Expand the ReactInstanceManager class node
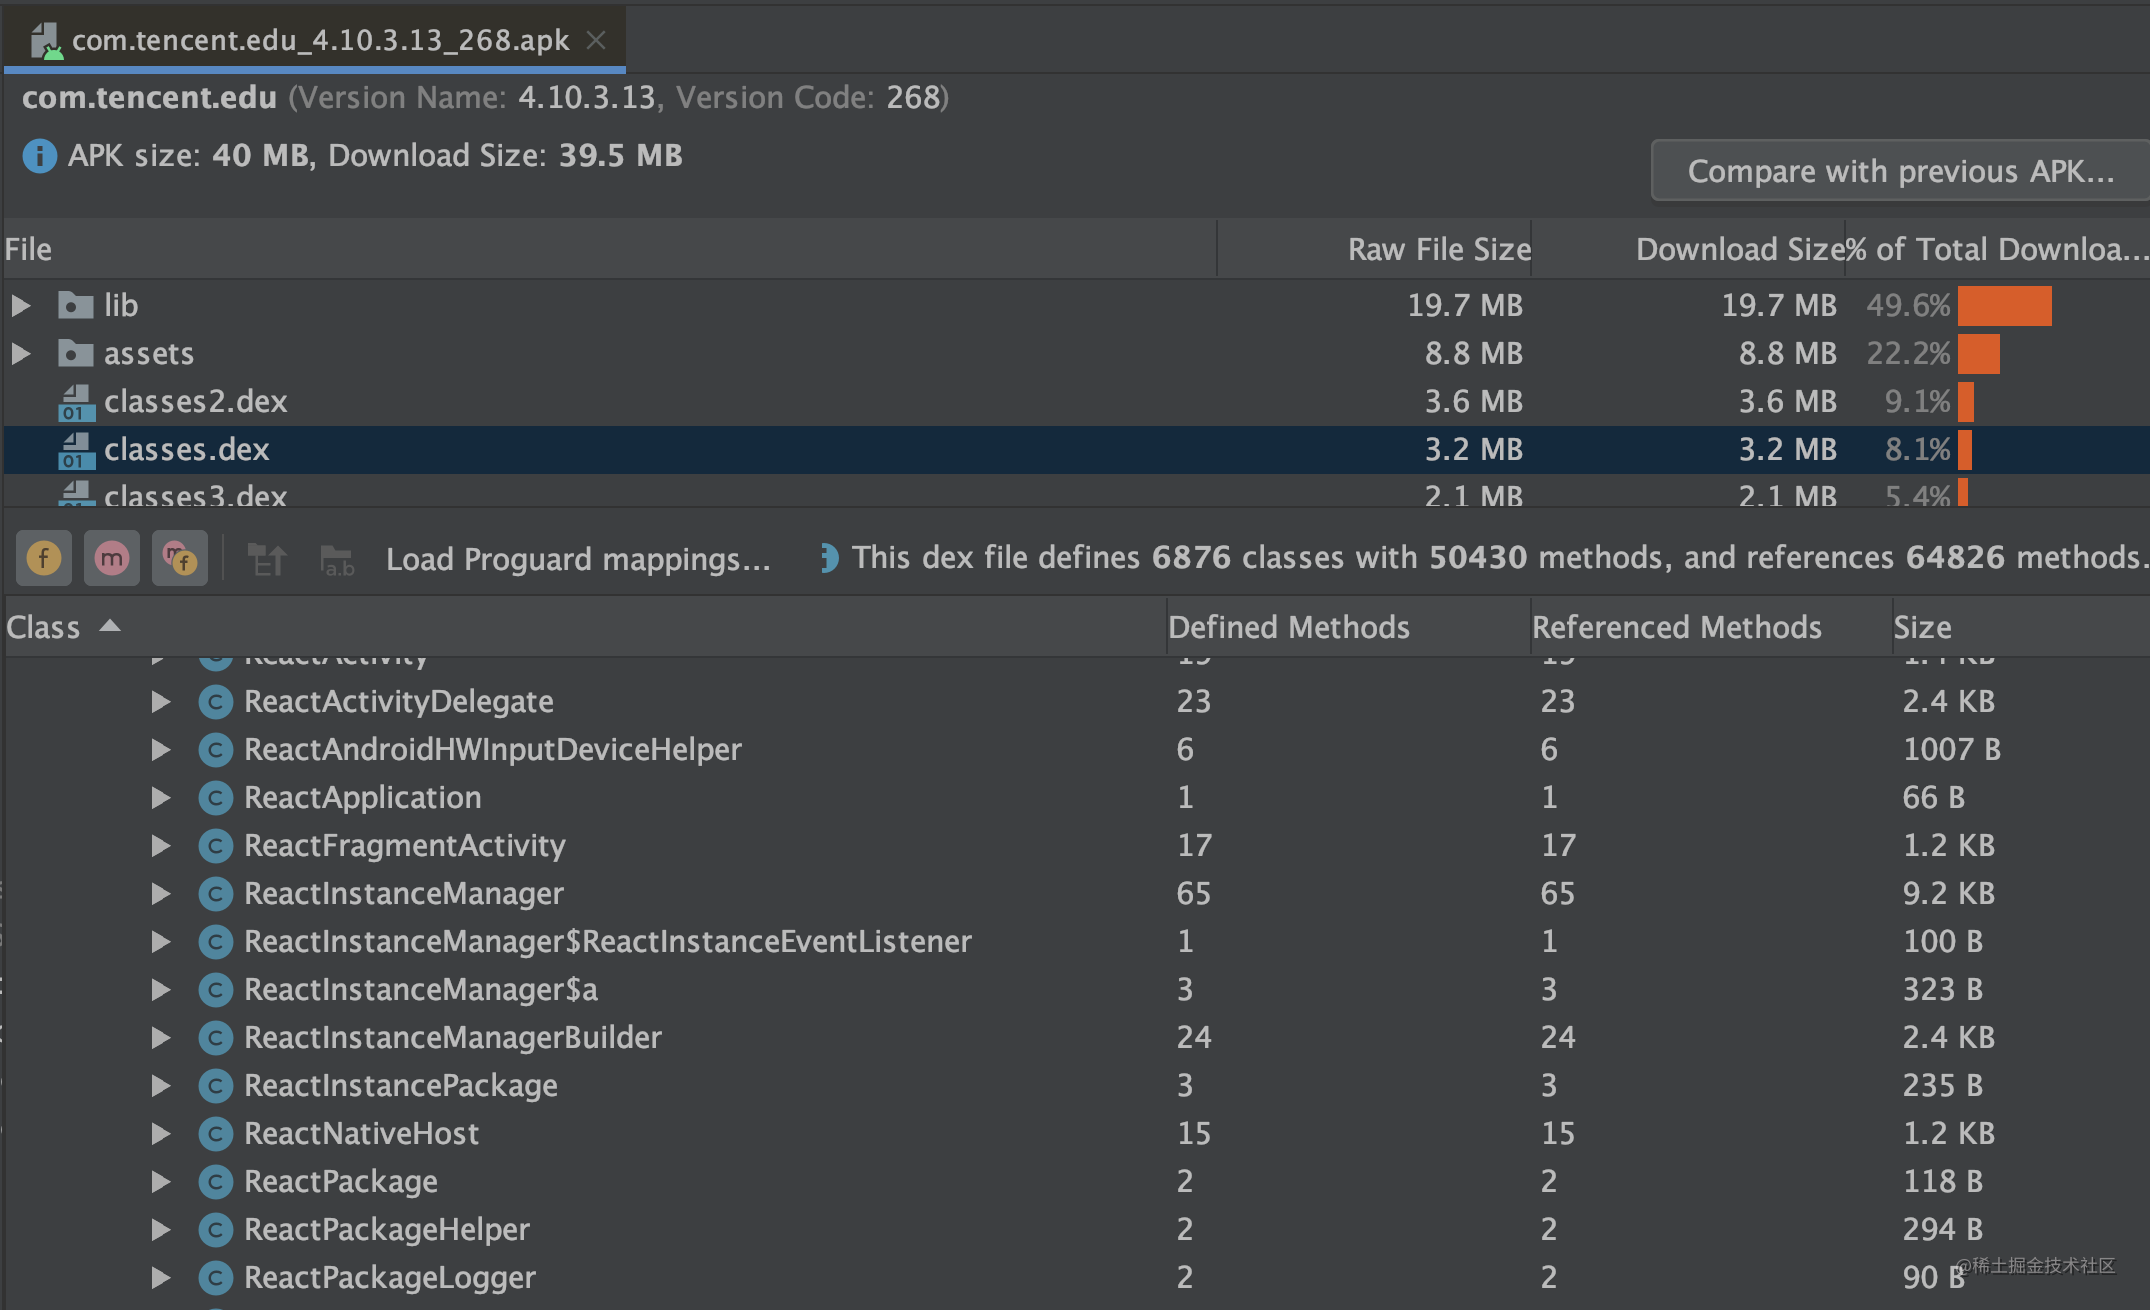The height and width of the screenshot is (1310, 2150). click(x=160, y=894)
